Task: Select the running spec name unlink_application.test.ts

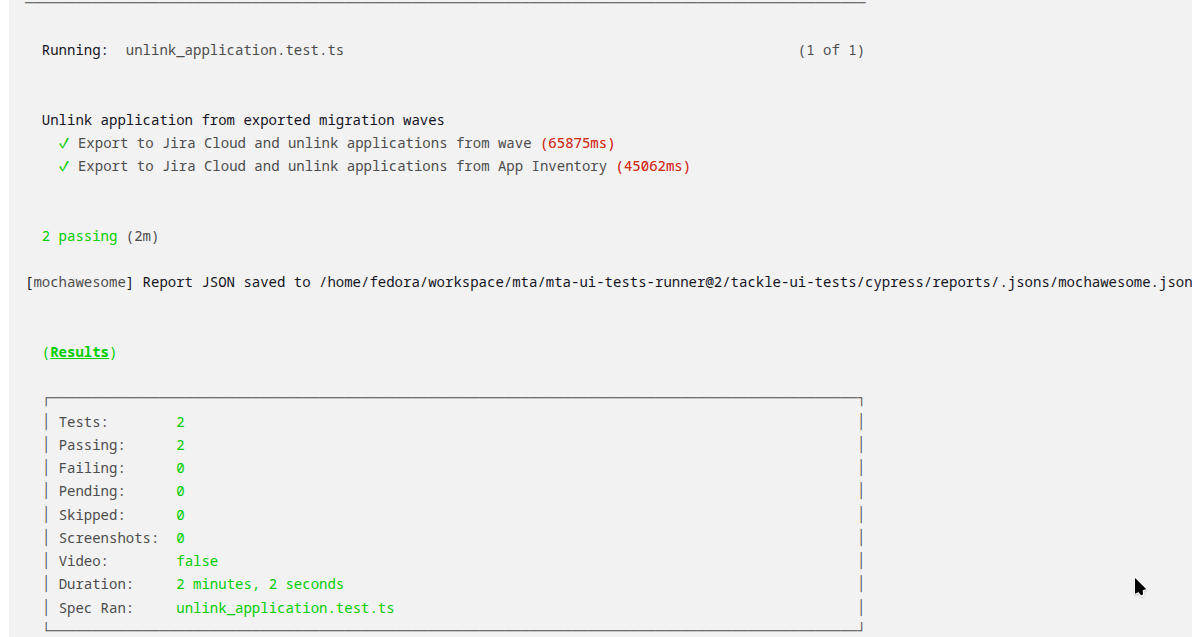Action: pos(235,50)
